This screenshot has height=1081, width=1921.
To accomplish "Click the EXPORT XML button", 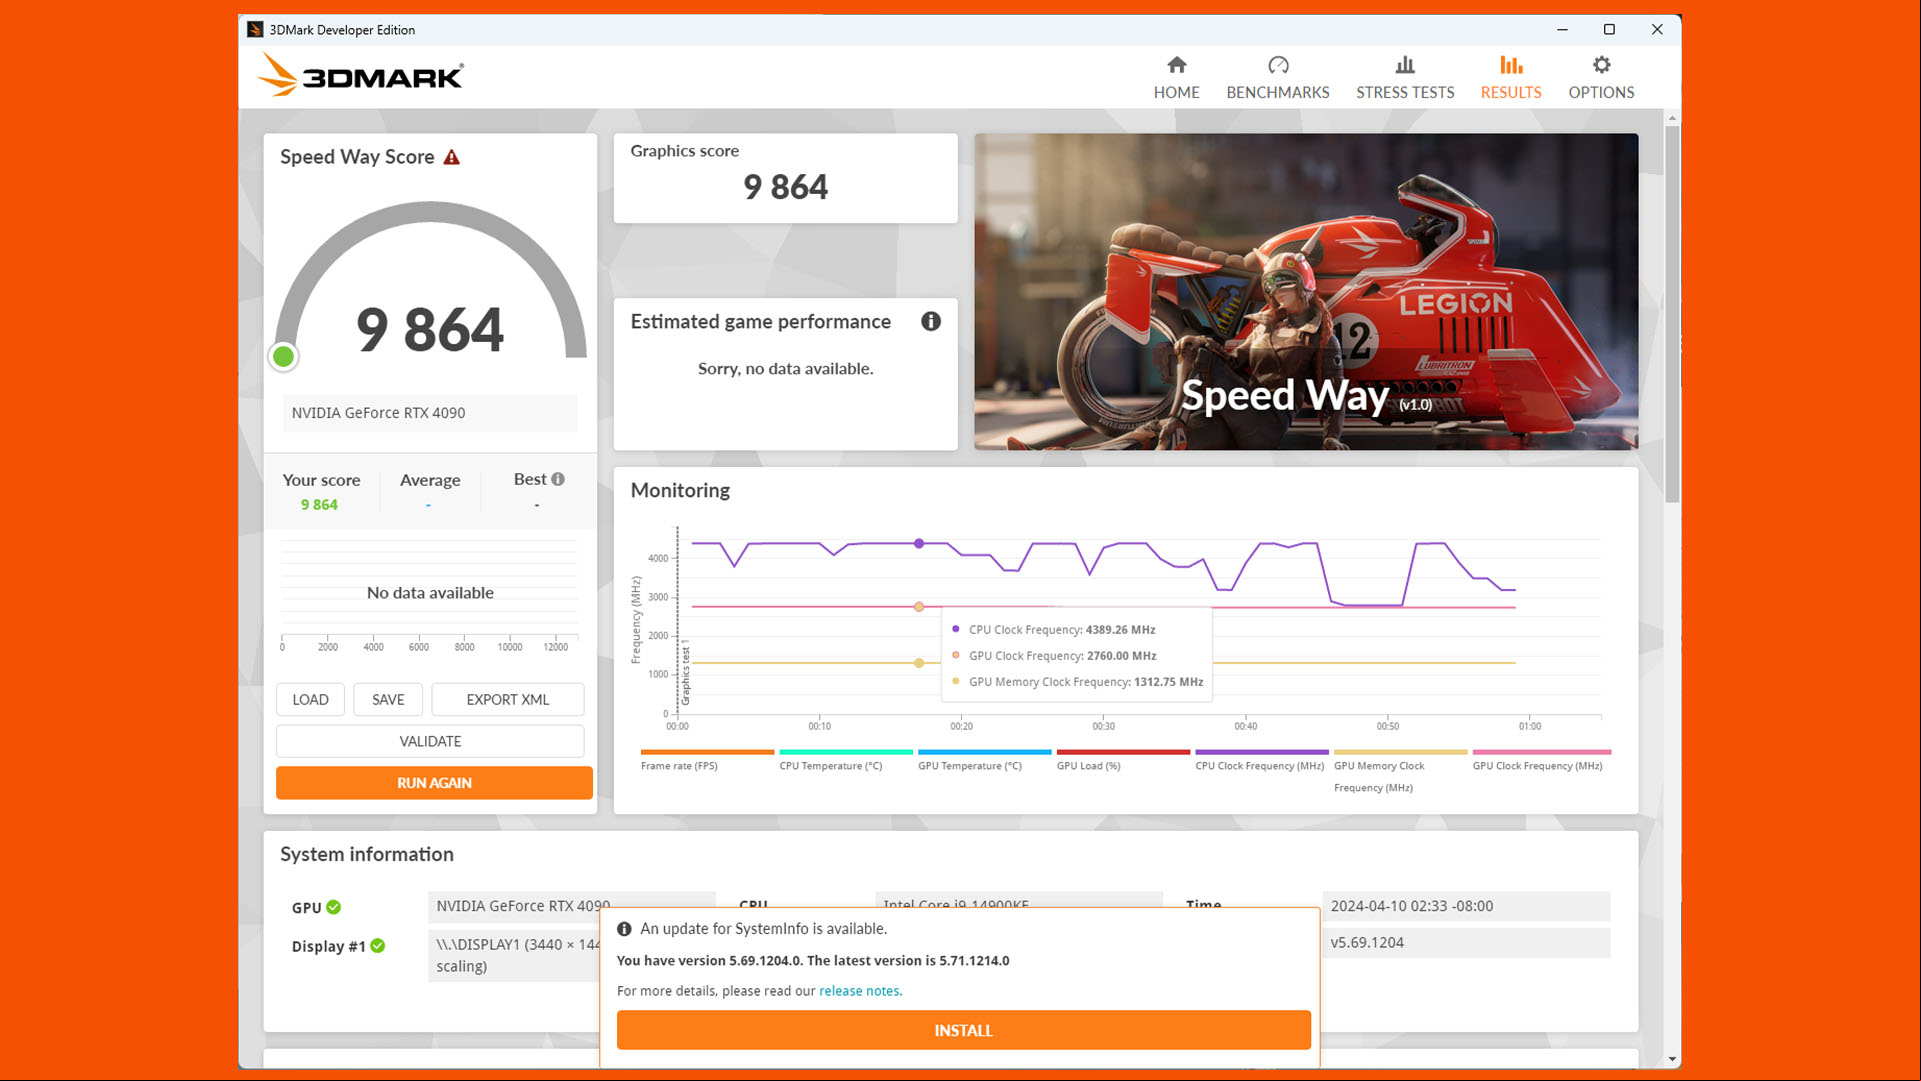I will (508, 699).
